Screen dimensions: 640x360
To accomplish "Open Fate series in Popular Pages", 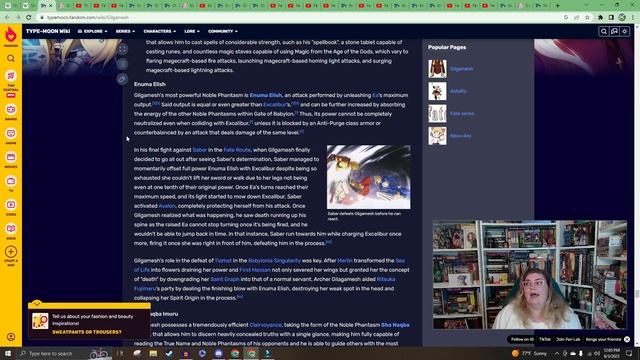I will coord(462,113).
